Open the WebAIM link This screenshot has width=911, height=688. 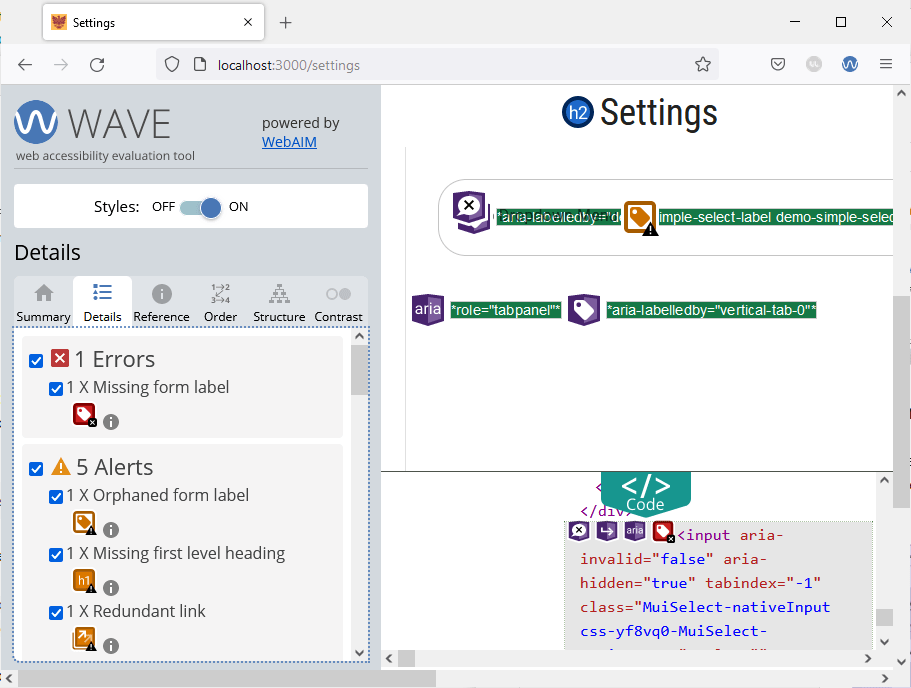(289, 142)
